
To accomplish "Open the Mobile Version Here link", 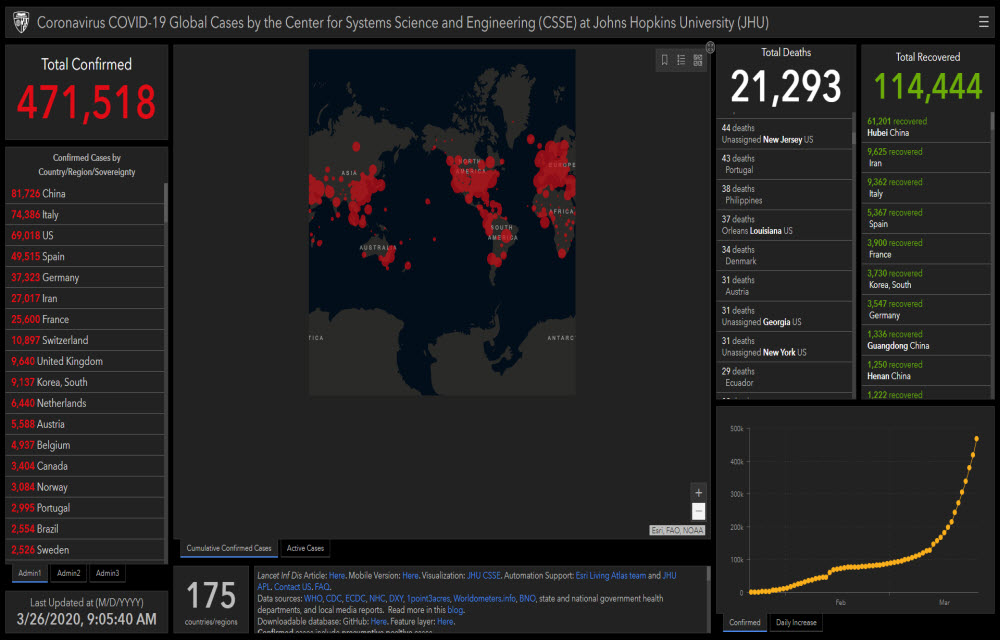I will click(x=410, y=576).
